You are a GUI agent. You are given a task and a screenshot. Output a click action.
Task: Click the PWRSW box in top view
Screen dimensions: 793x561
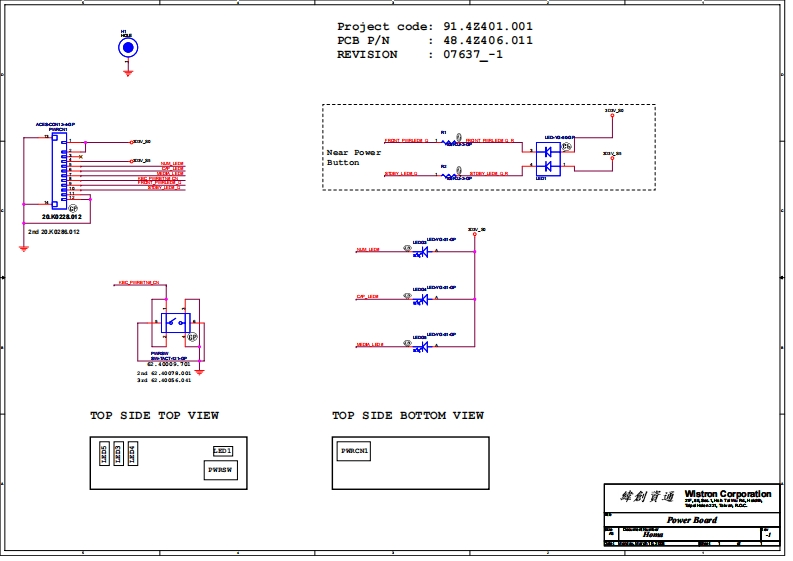click(219, 468)
